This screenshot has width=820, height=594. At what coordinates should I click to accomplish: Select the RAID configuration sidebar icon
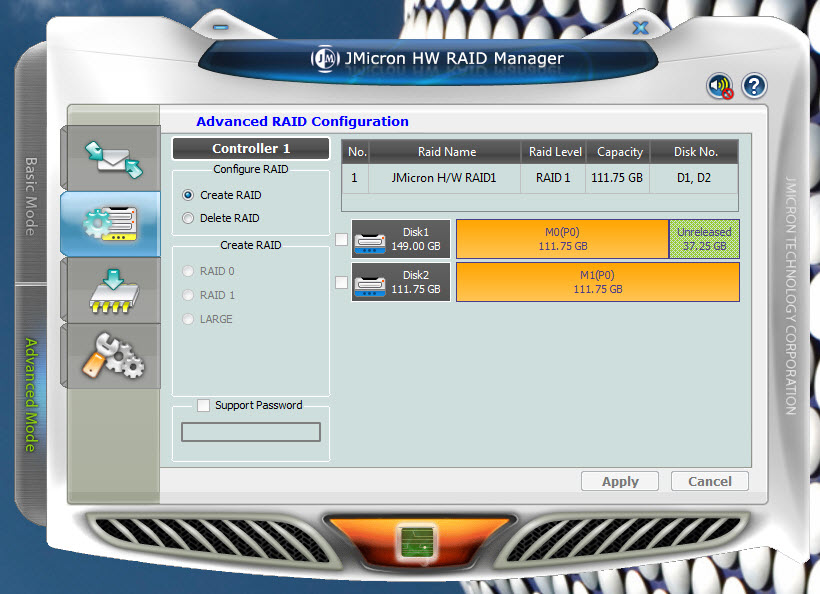click(110, 224)
